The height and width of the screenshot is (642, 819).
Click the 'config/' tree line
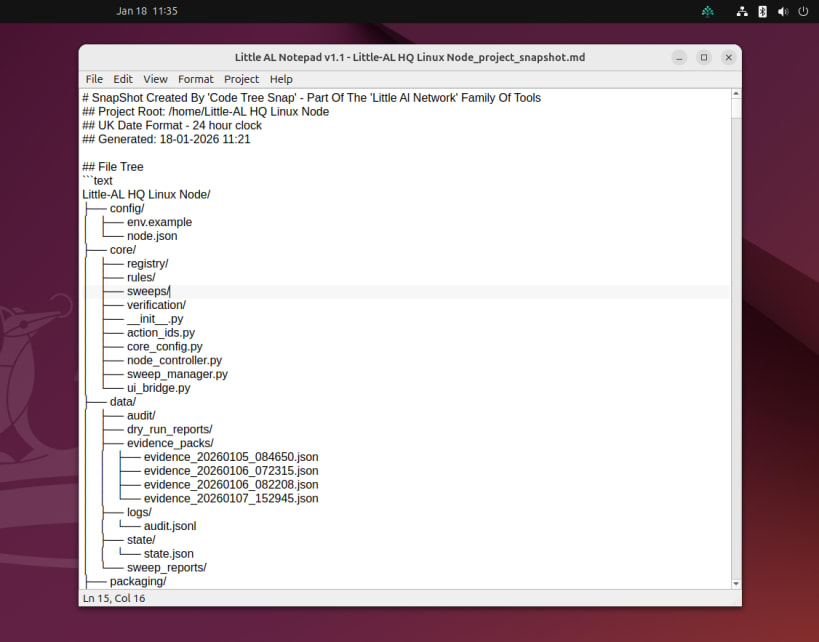pos(127,208)
